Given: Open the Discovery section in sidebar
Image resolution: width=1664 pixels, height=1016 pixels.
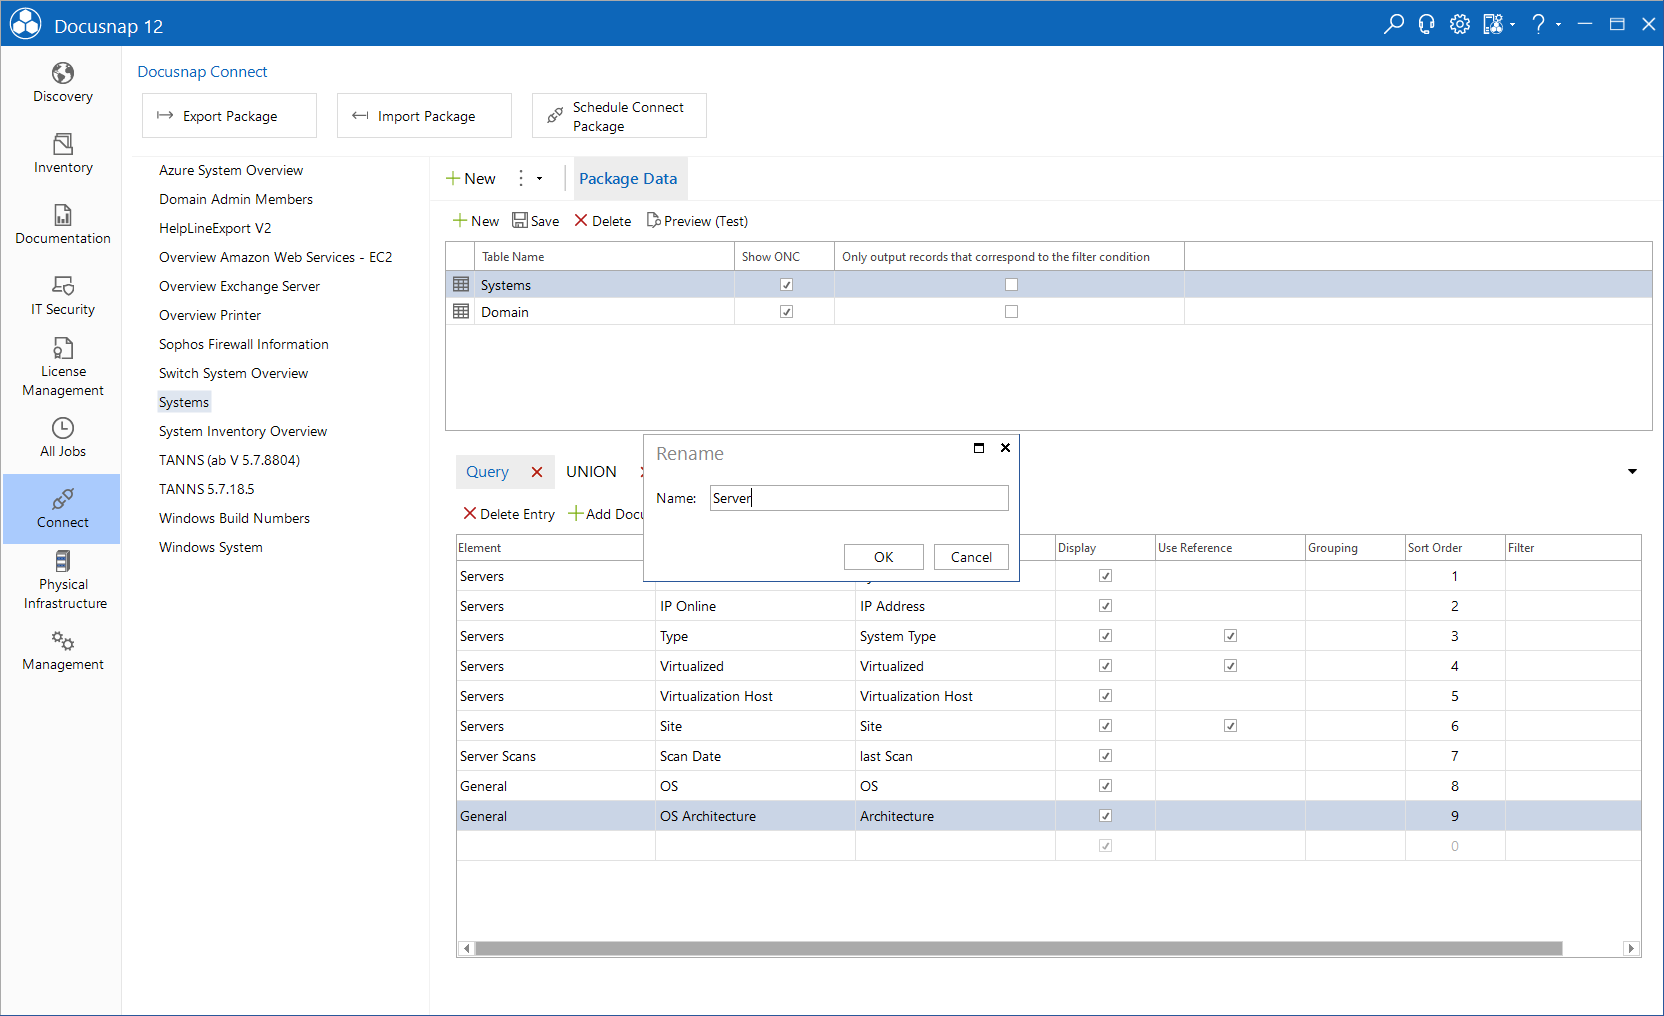Looking at the screenshot, I should 62,83.
